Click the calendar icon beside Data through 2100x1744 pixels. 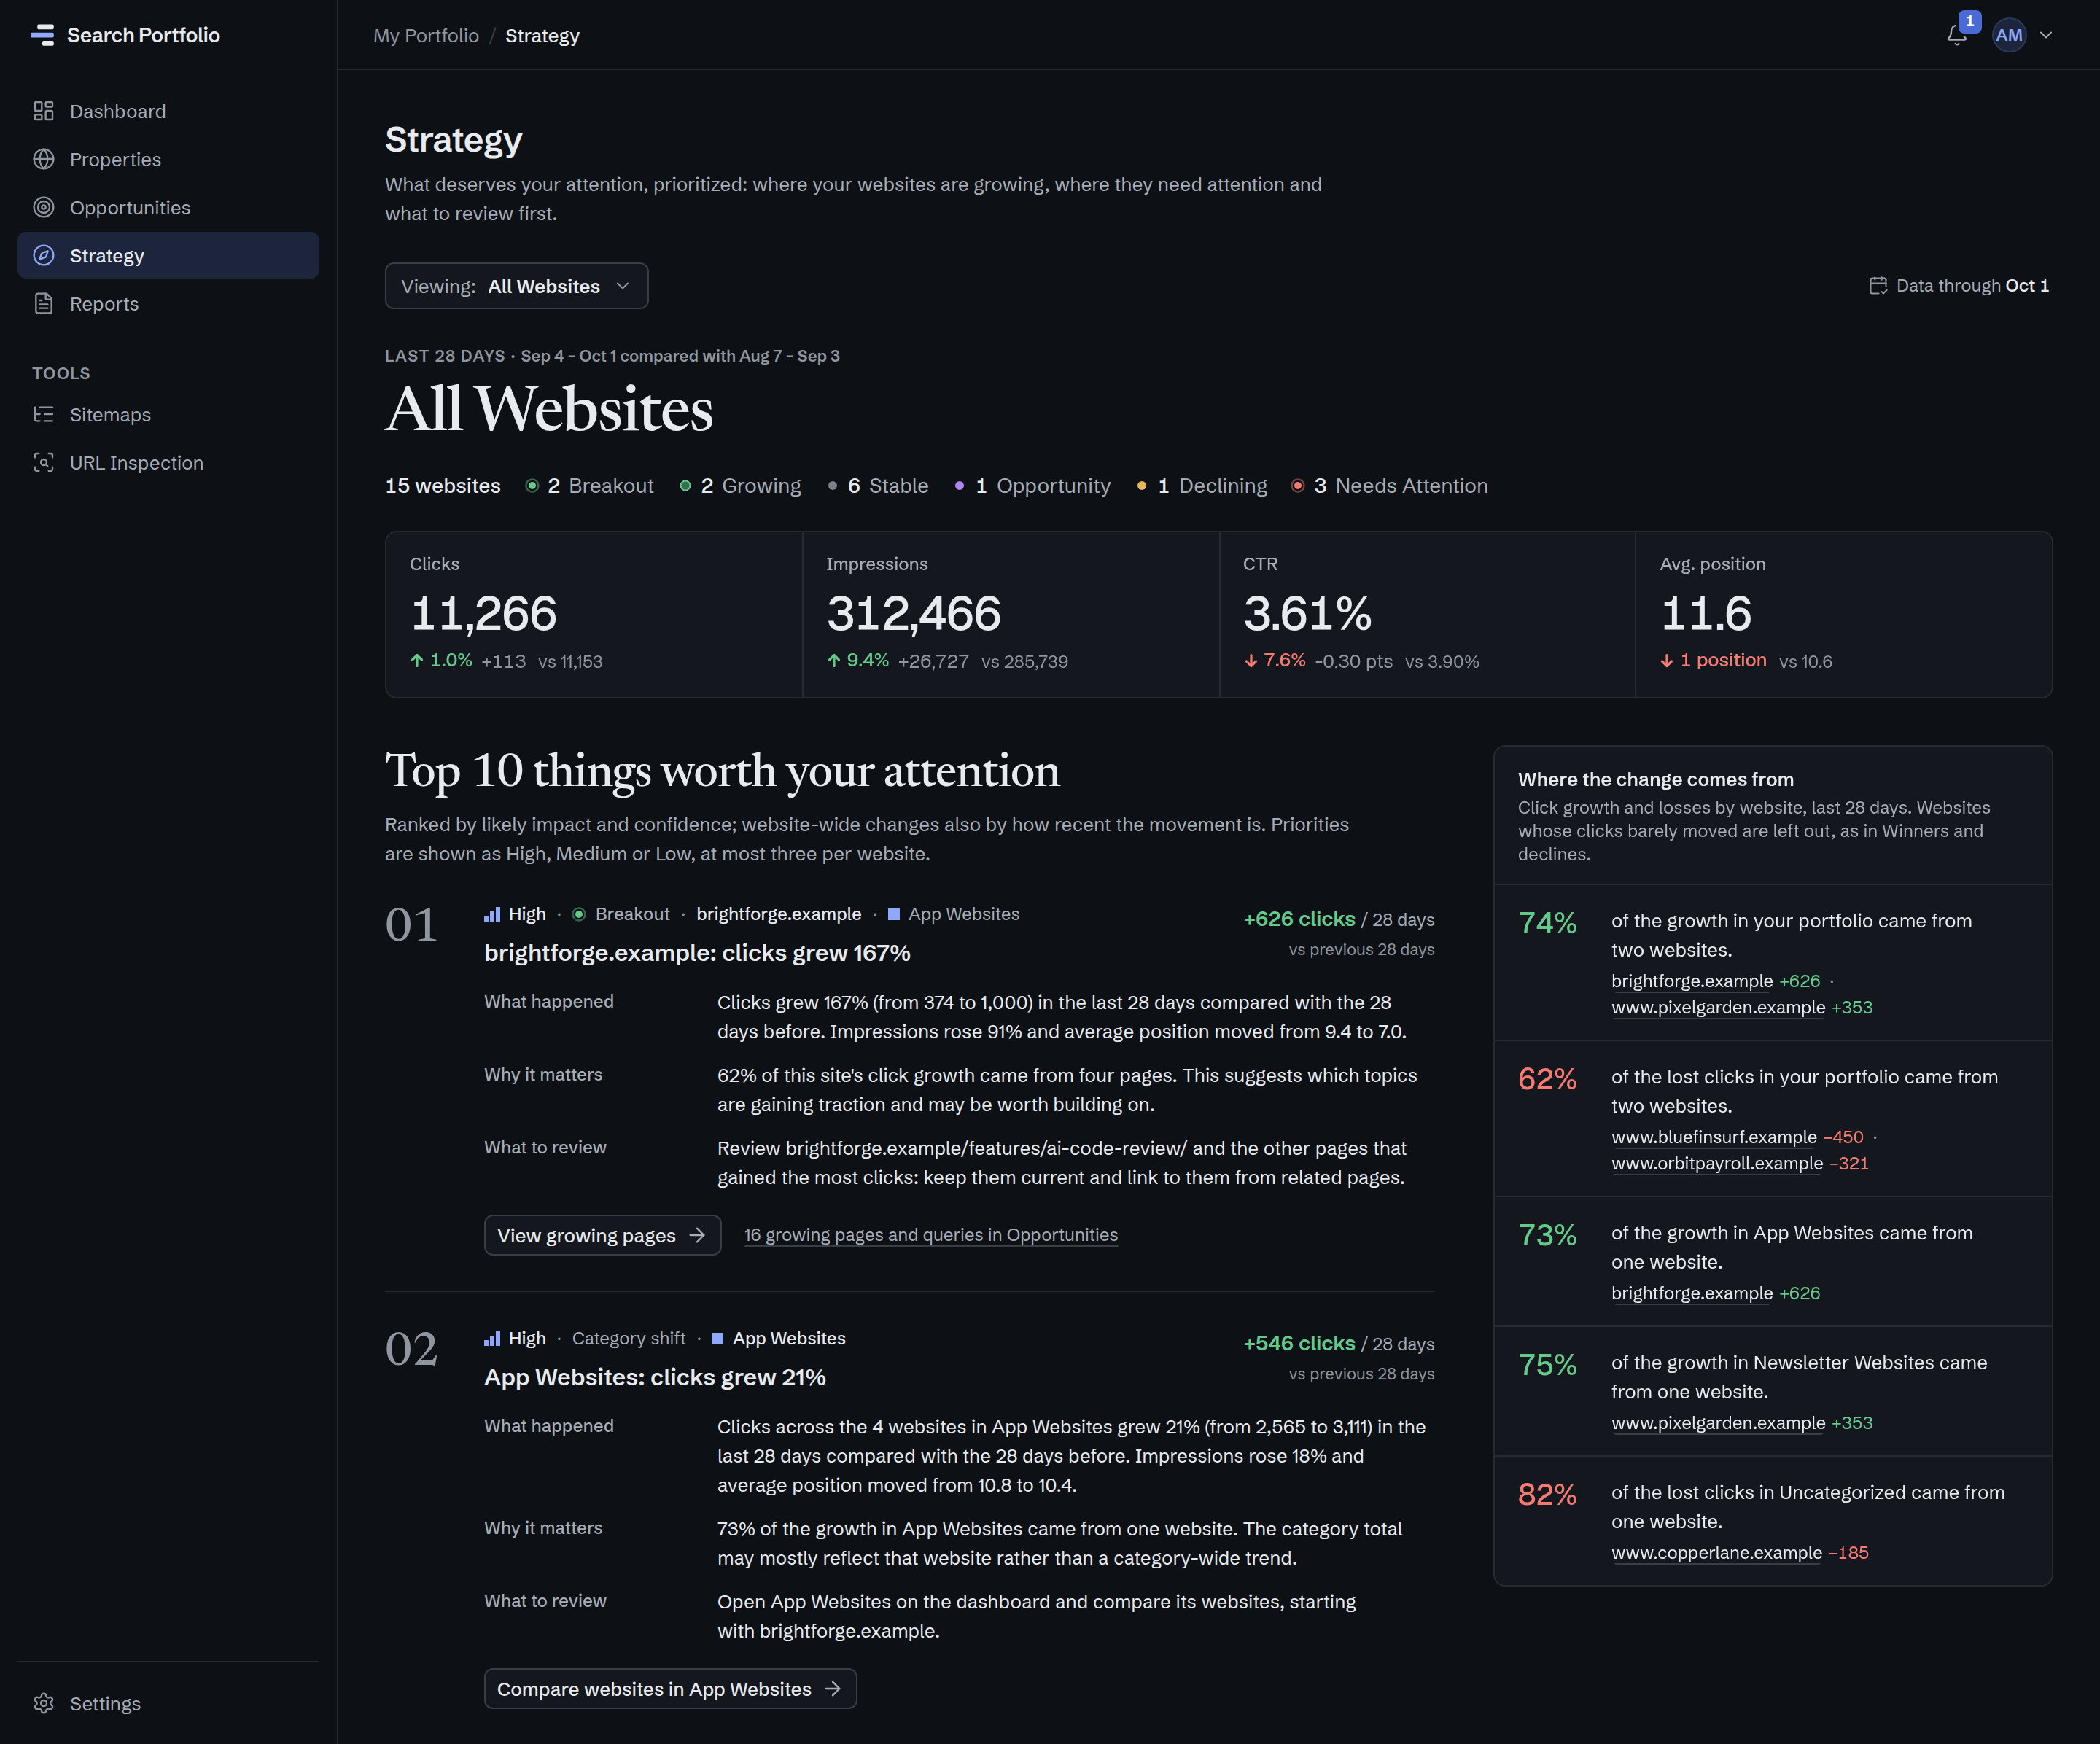(x=1878, y=286)
